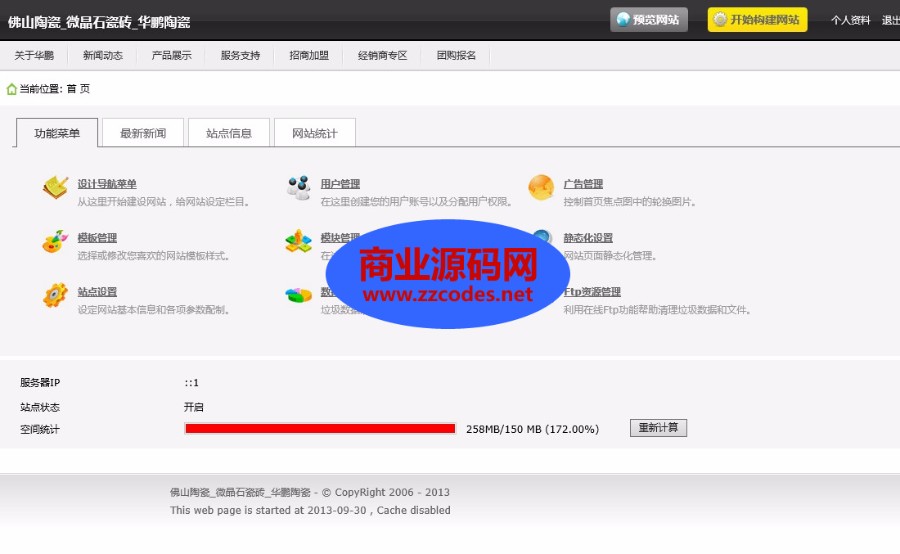Open the 新闻动态 menu item
The height and width of the screenshot is (554, 900).
(x=103, y=56)
